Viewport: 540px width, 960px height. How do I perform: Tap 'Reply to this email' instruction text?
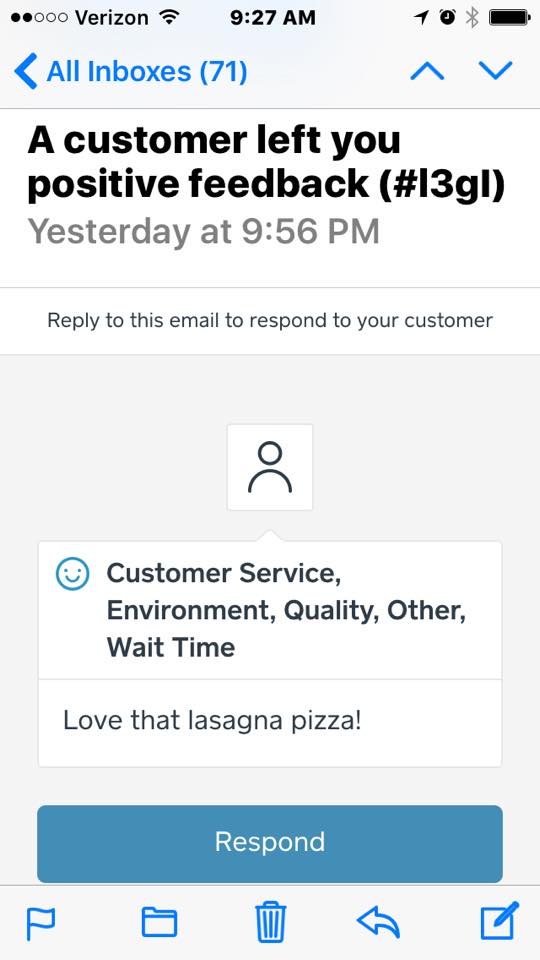(270, 320)
